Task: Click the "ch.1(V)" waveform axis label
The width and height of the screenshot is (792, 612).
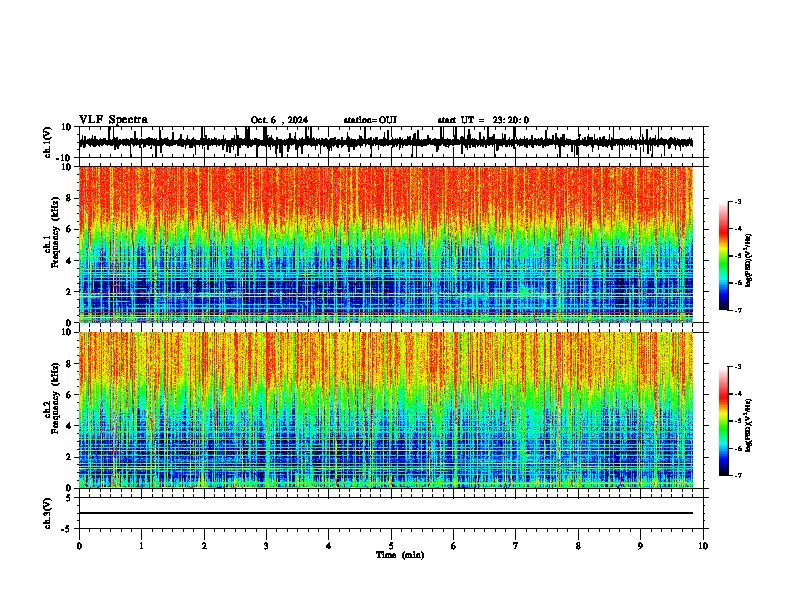Action: point(48,142)
